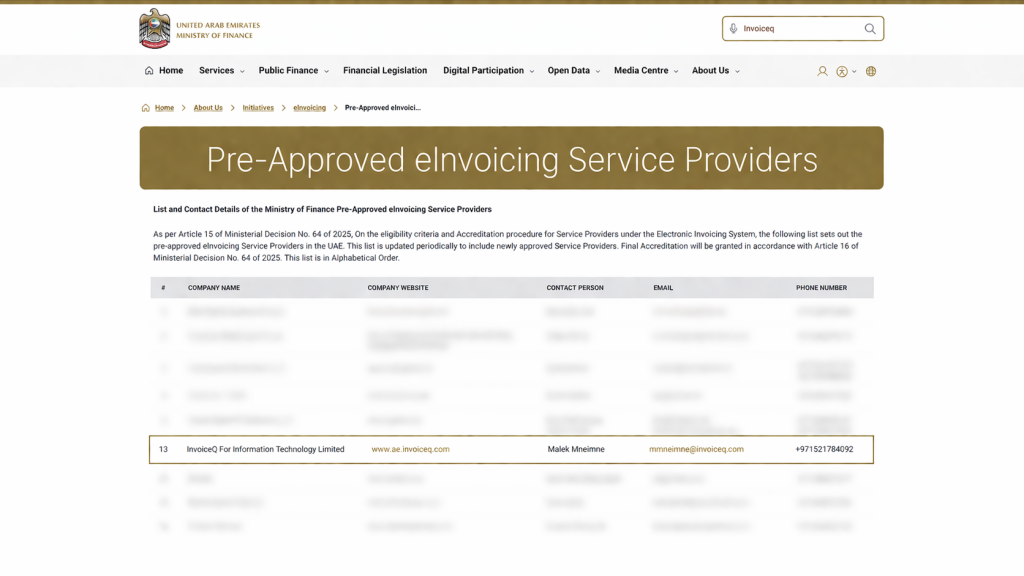
Task: Click the COMPANY WEBSITE column header
Action: click(398, 287)
